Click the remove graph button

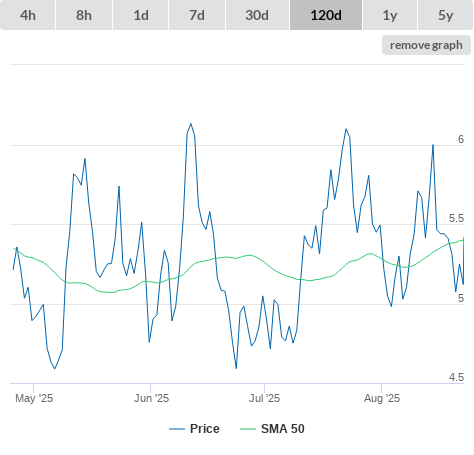[426, 45]
